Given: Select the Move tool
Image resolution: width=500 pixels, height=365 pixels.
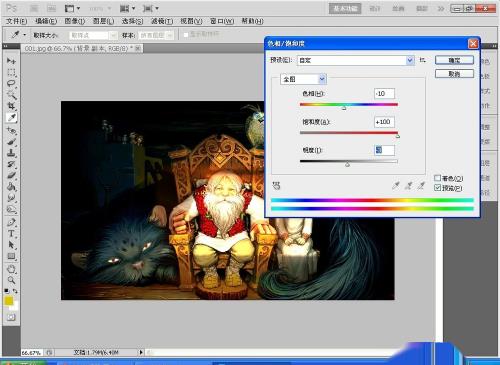Looking at the screenshot, I should [11, 61].
